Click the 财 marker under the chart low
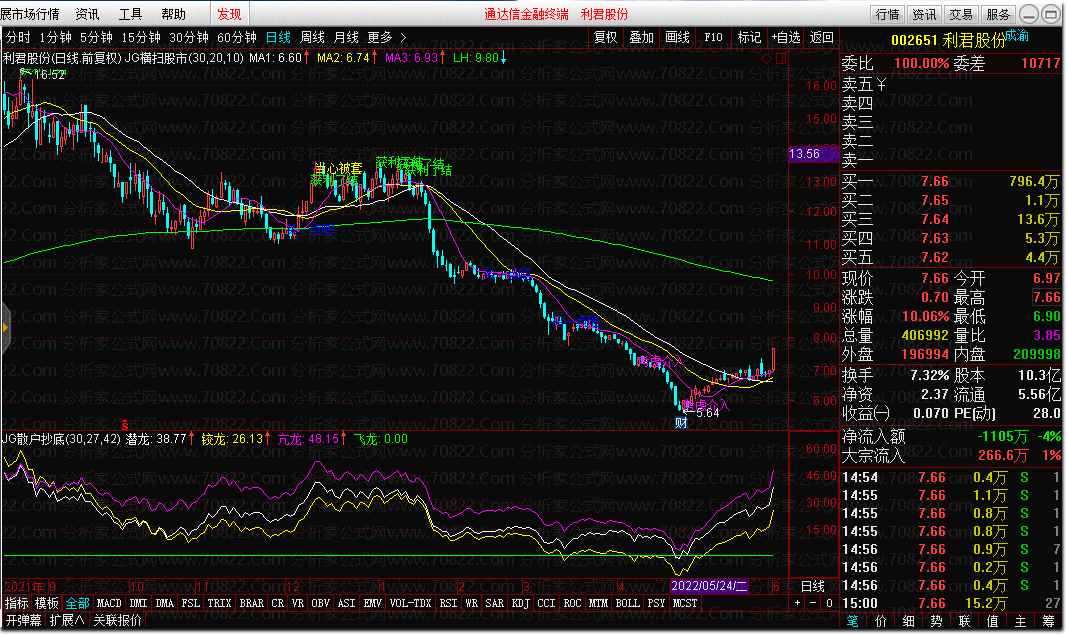This screenshot has height=635, width=1068. pos(681,422)
